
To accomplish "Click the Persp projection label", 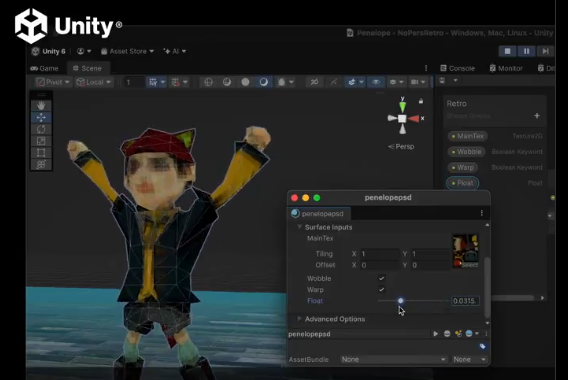I will pyautogui.click(x=401, y=146).
